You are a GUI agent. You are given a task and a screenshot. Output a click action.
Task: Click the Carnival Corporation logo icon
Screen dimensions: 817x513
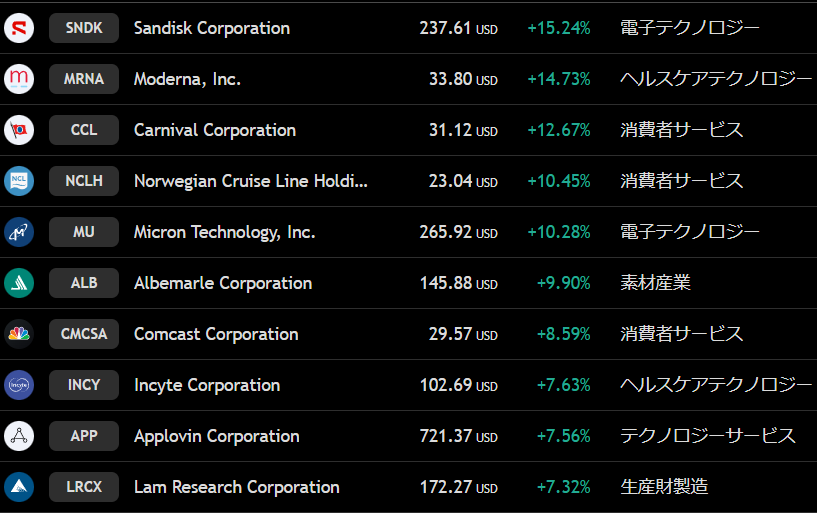pos(19,130)
